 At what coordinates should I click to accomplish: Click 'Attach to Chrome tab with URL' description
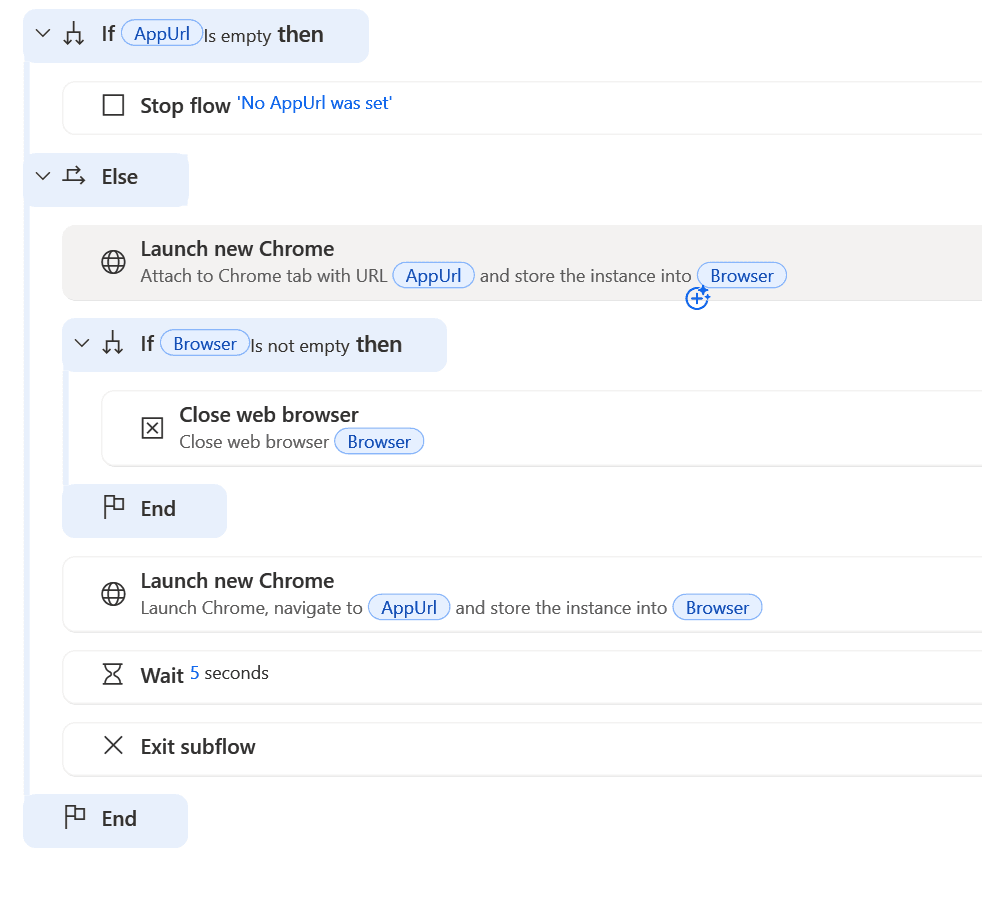264,276
